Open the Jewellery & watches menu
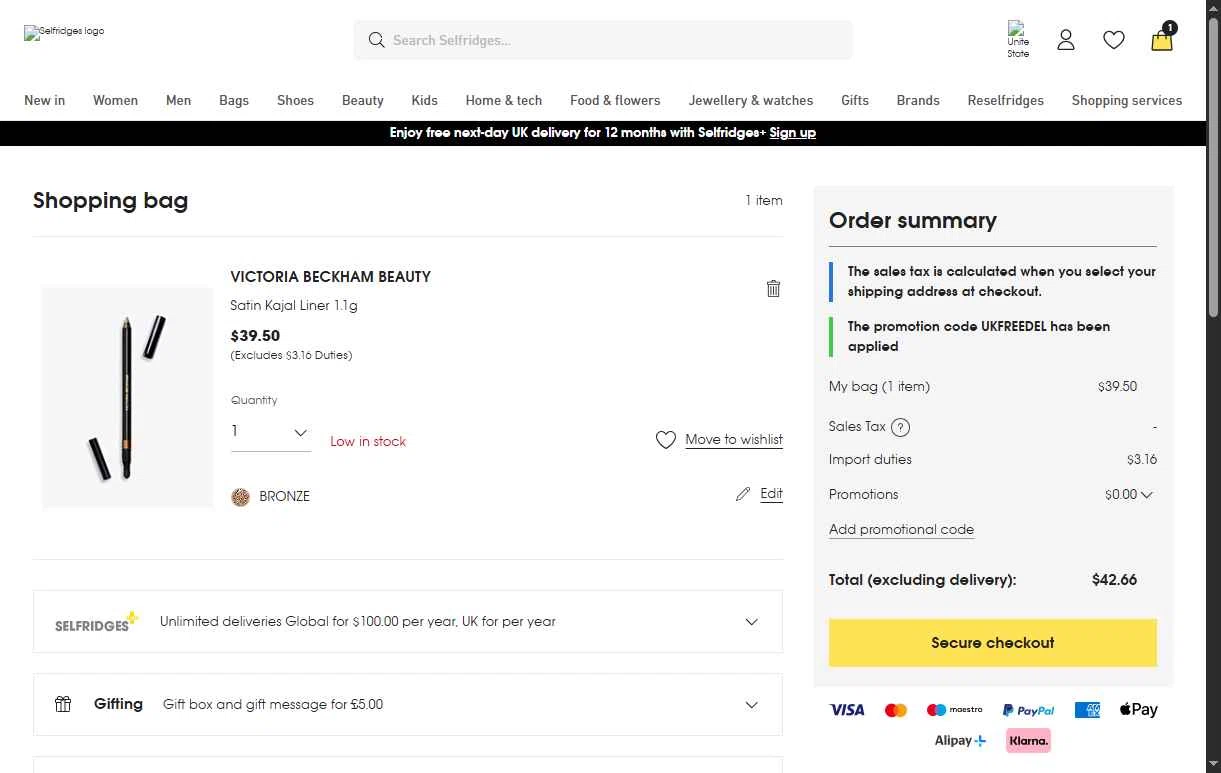Image resolution: width=1221 pixels, height=773 pixels. (x=751, y=100)
